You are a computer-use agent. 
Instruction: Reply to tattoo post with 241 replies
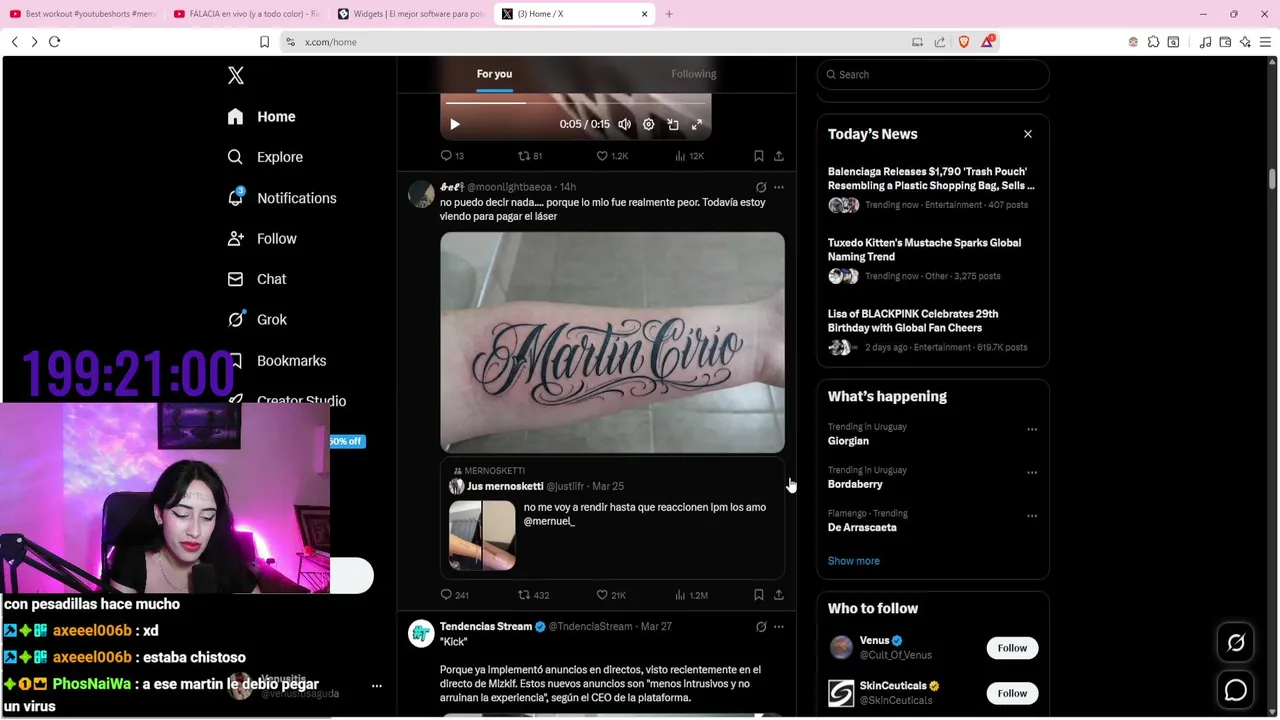point(454,595)
